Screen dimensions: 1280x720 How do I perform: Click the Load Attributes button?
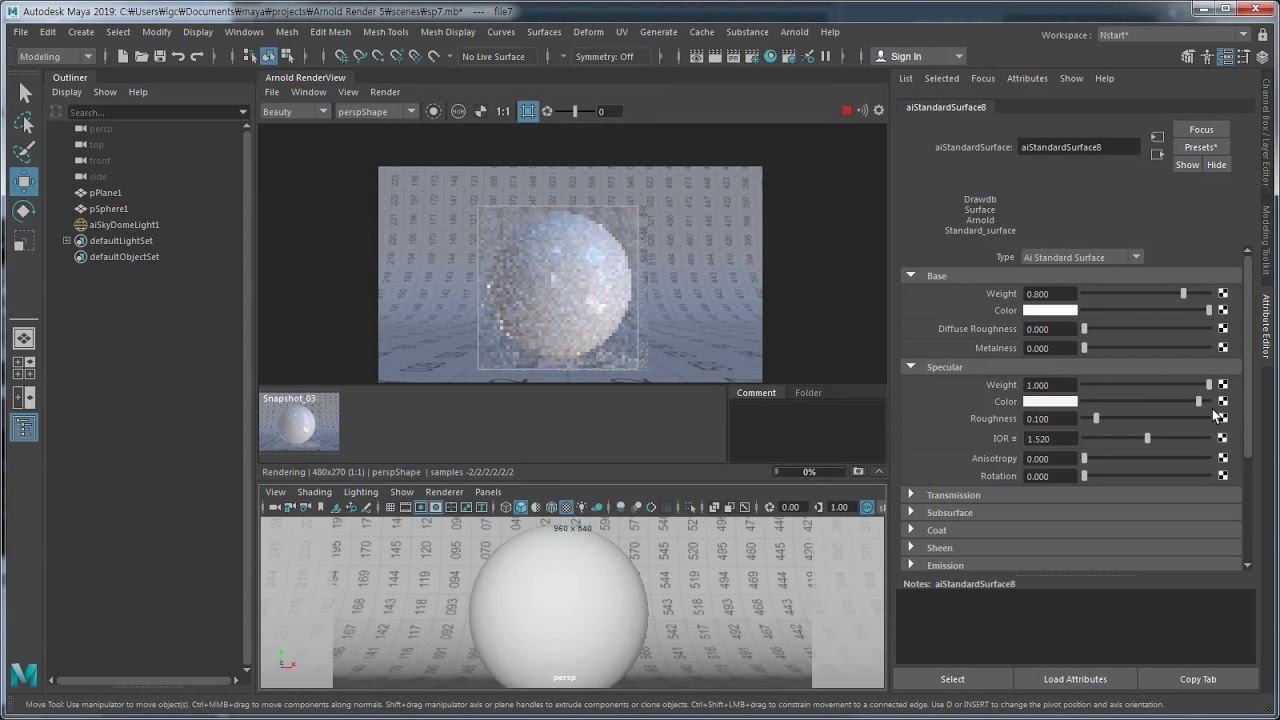click(1075, 679)
